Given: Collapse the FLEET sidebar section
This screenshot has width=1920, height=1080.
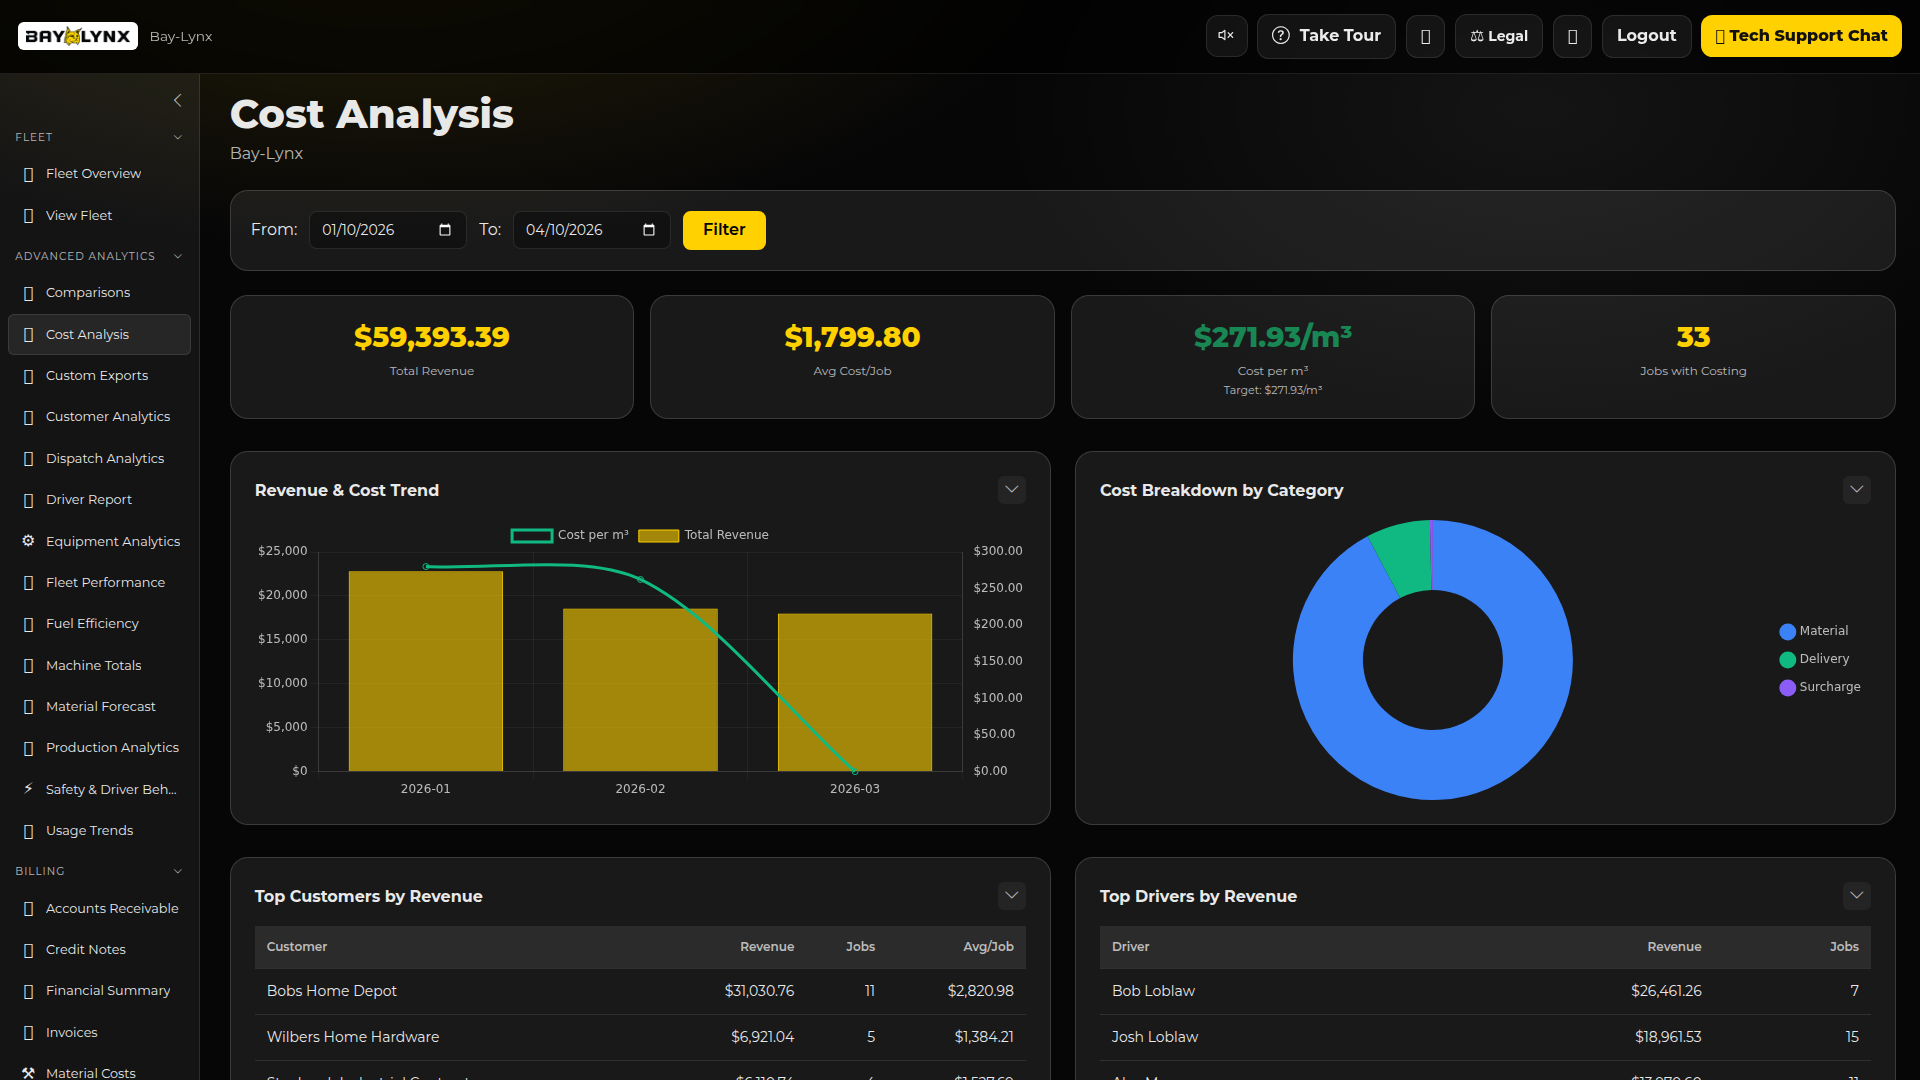Looking at the screenshot, I should click(x=178, y=137).
